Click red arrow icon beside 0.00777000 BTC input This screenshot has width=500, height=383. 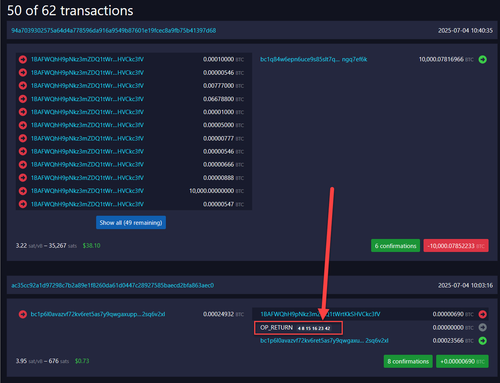coord(23,86)
